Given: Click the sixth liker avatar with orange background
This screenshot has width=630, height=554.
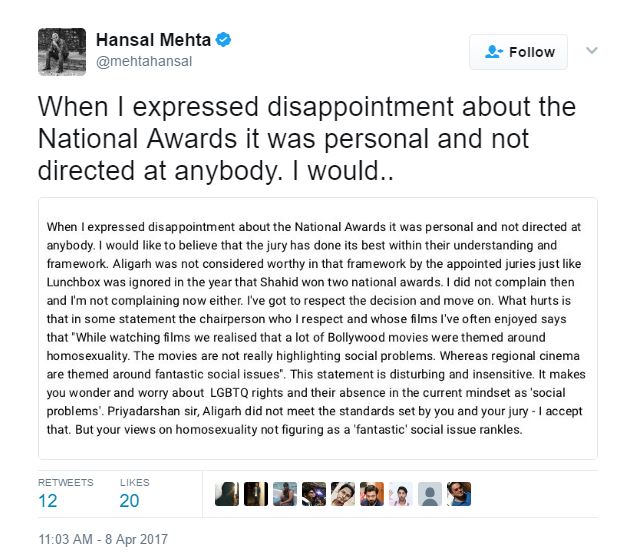Looking at the screenshot, I should click(x=372, y=493).
